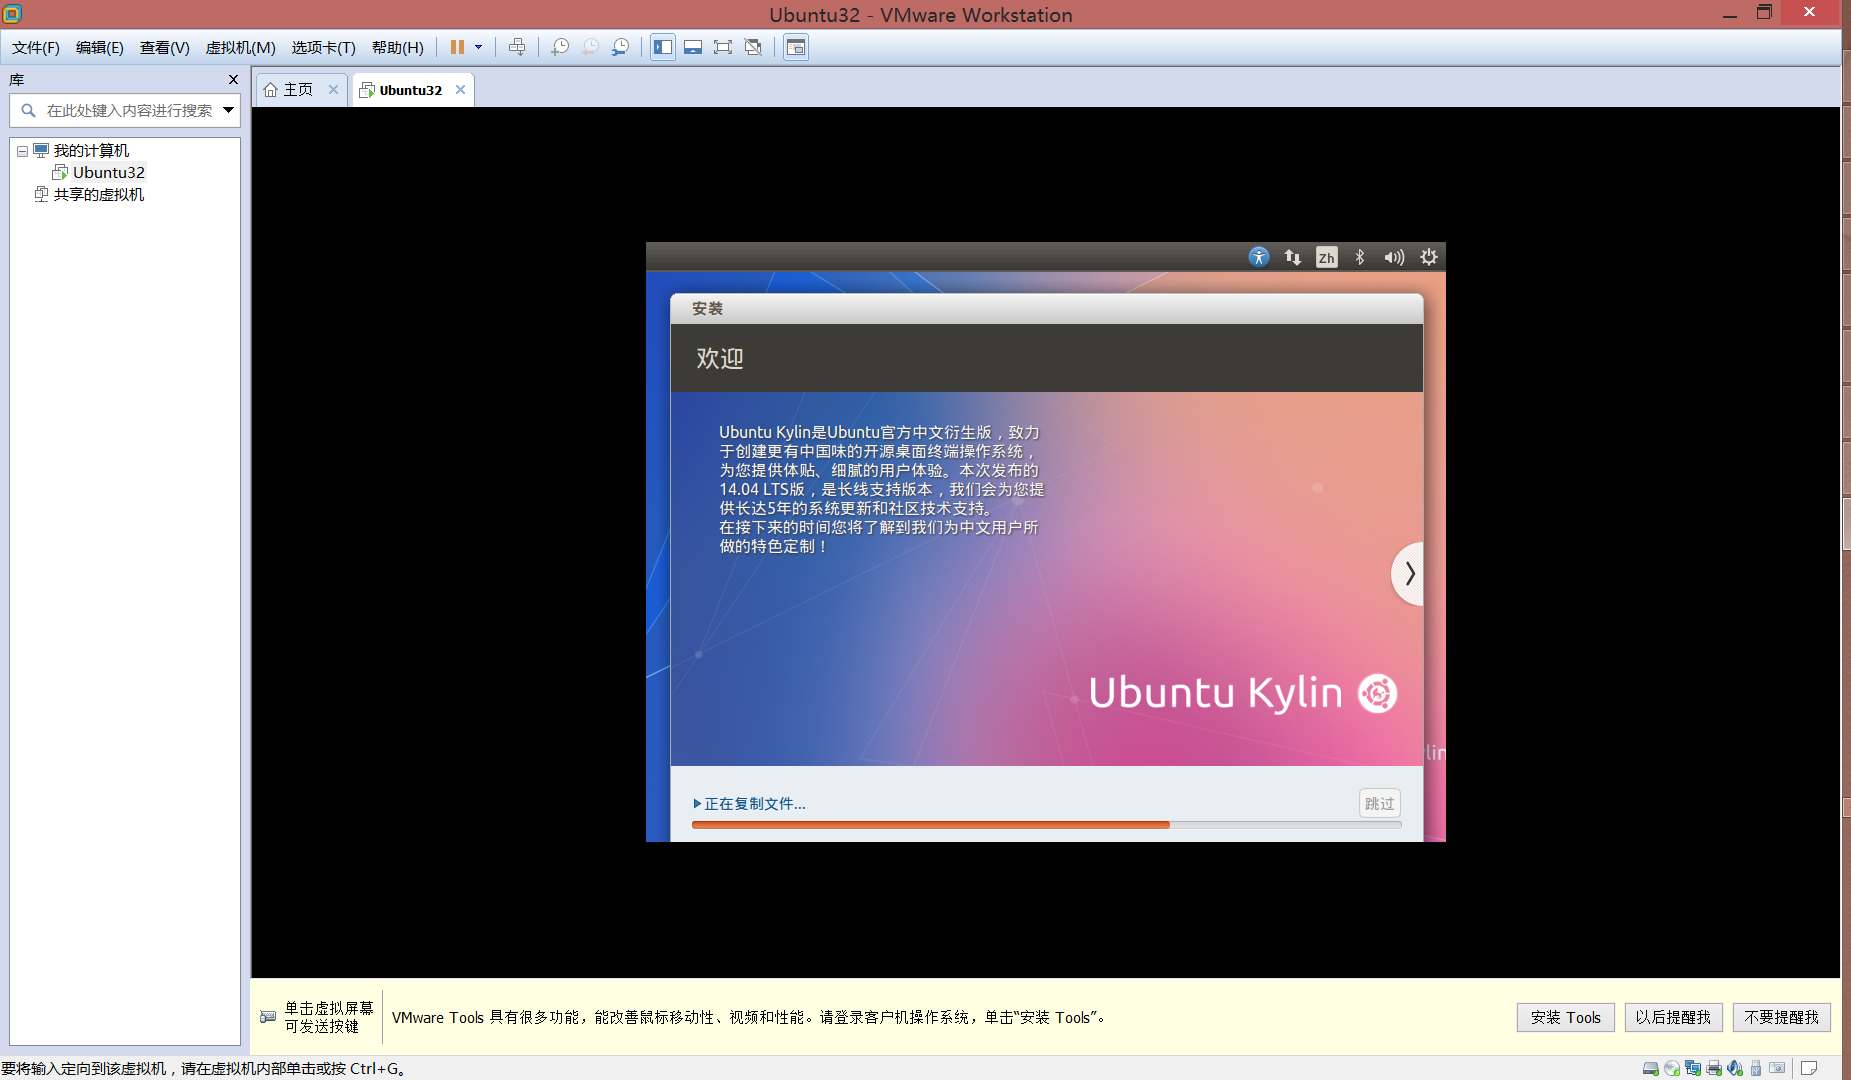Click the keyboard icon in the hint bar
Viewport: 1851px width, 1080px height.
[268, 1017]
